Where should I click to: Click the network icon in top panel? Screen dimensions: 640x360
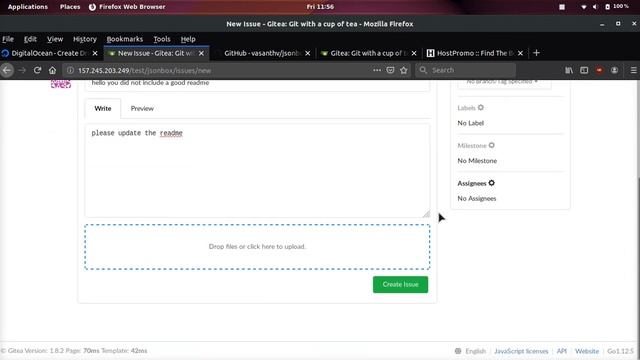click(x=584, y=7)
